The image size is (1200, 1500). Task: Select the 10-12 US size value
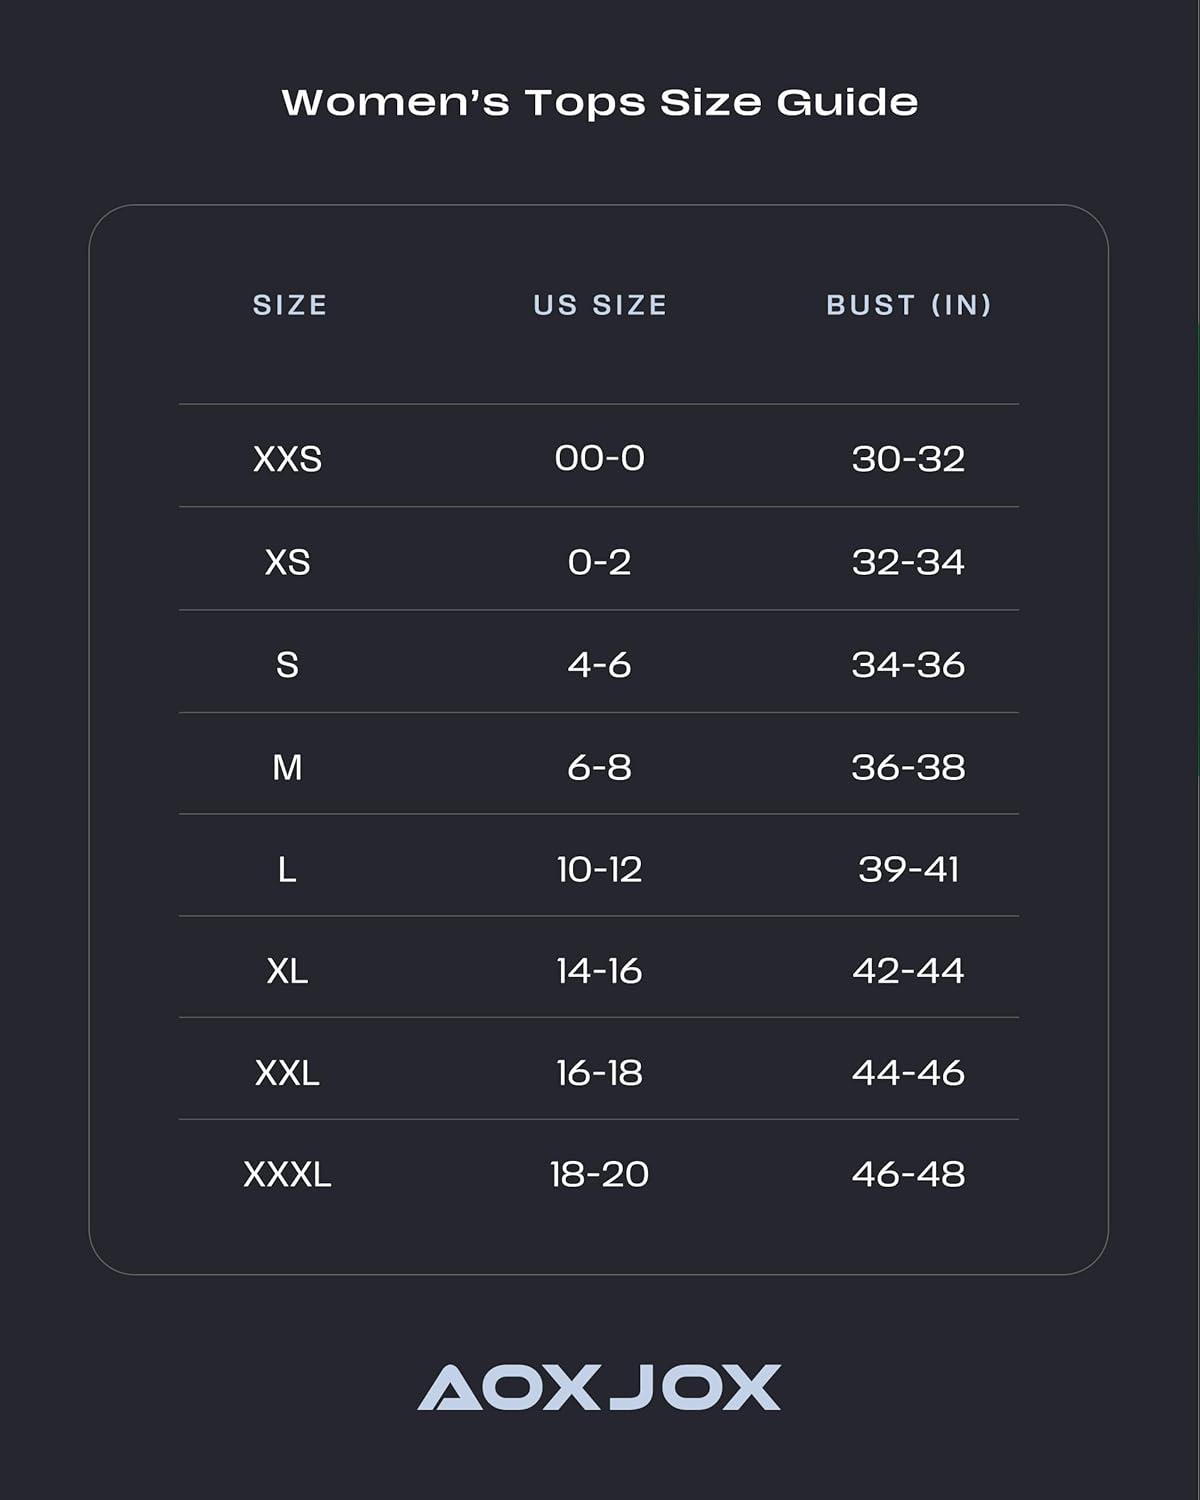click(x=600, y=869)
